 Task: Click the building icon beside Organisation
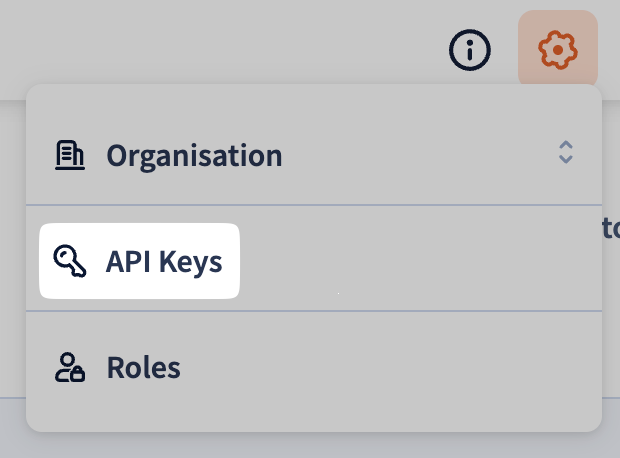pos(70,155)
